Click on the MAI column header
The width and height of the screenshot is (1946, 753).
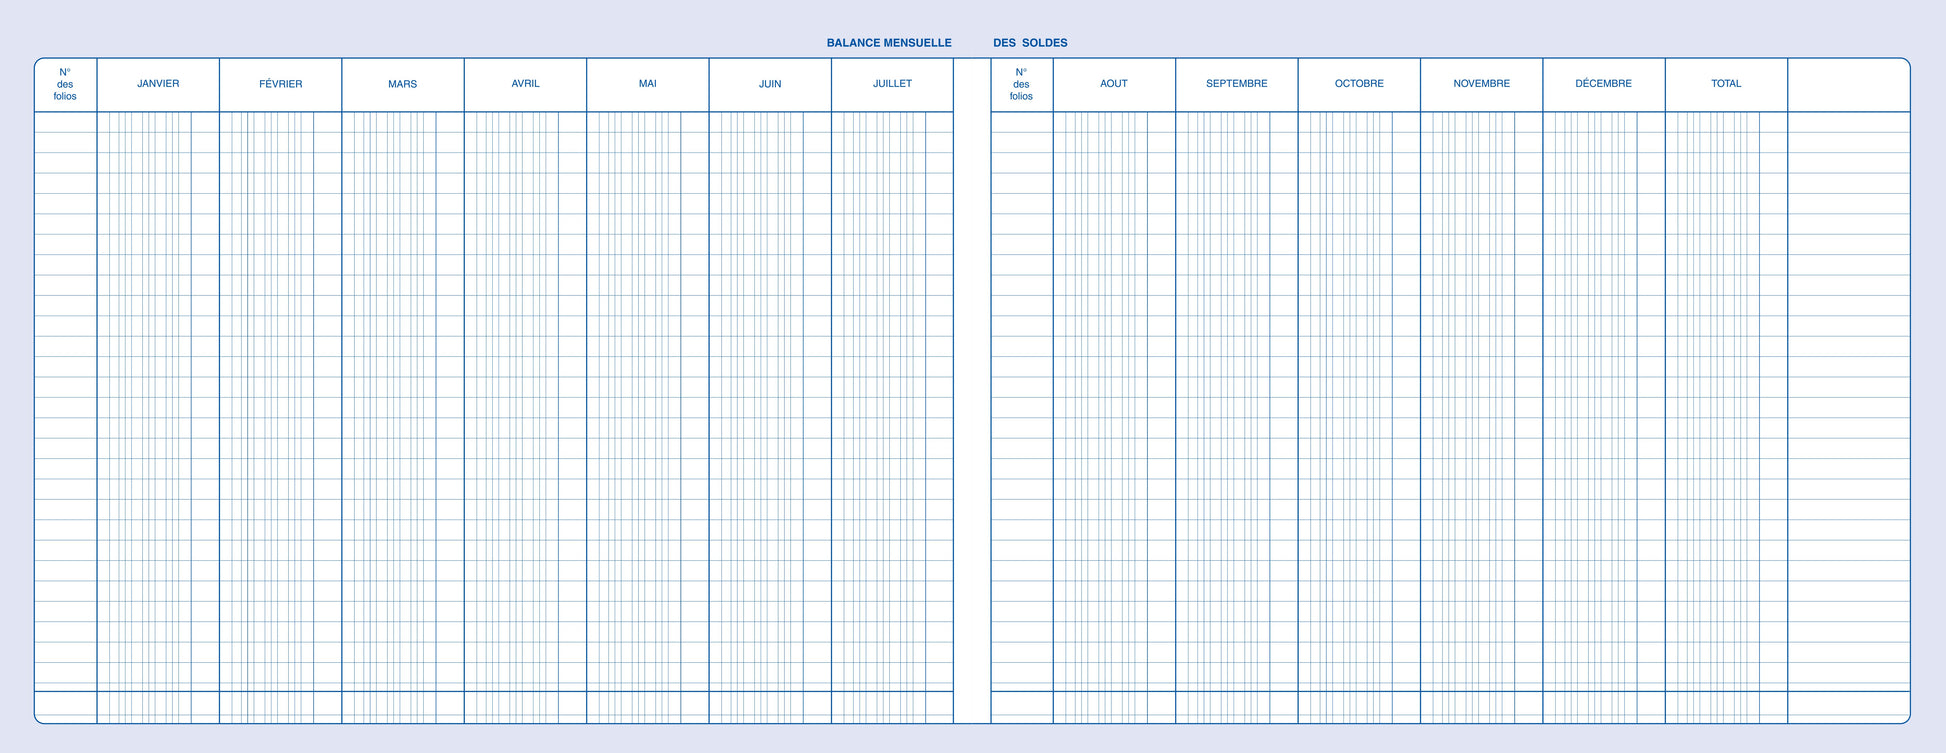[x=648, y=84]
